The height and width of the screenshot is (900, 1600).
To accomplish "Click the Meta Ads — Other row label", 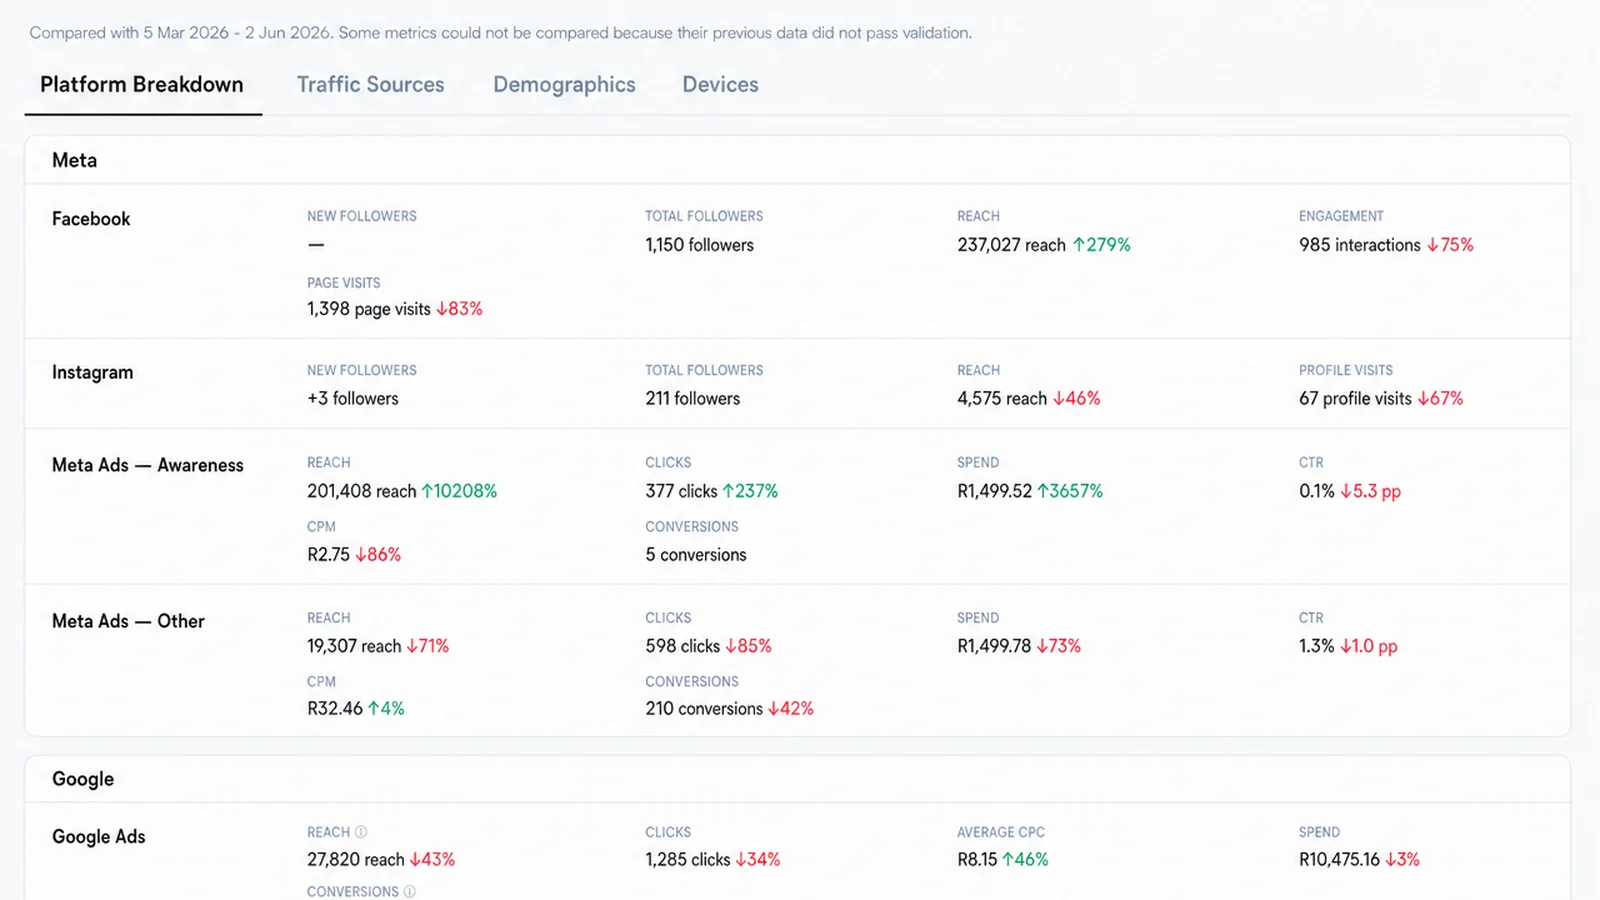I will 128,621.
